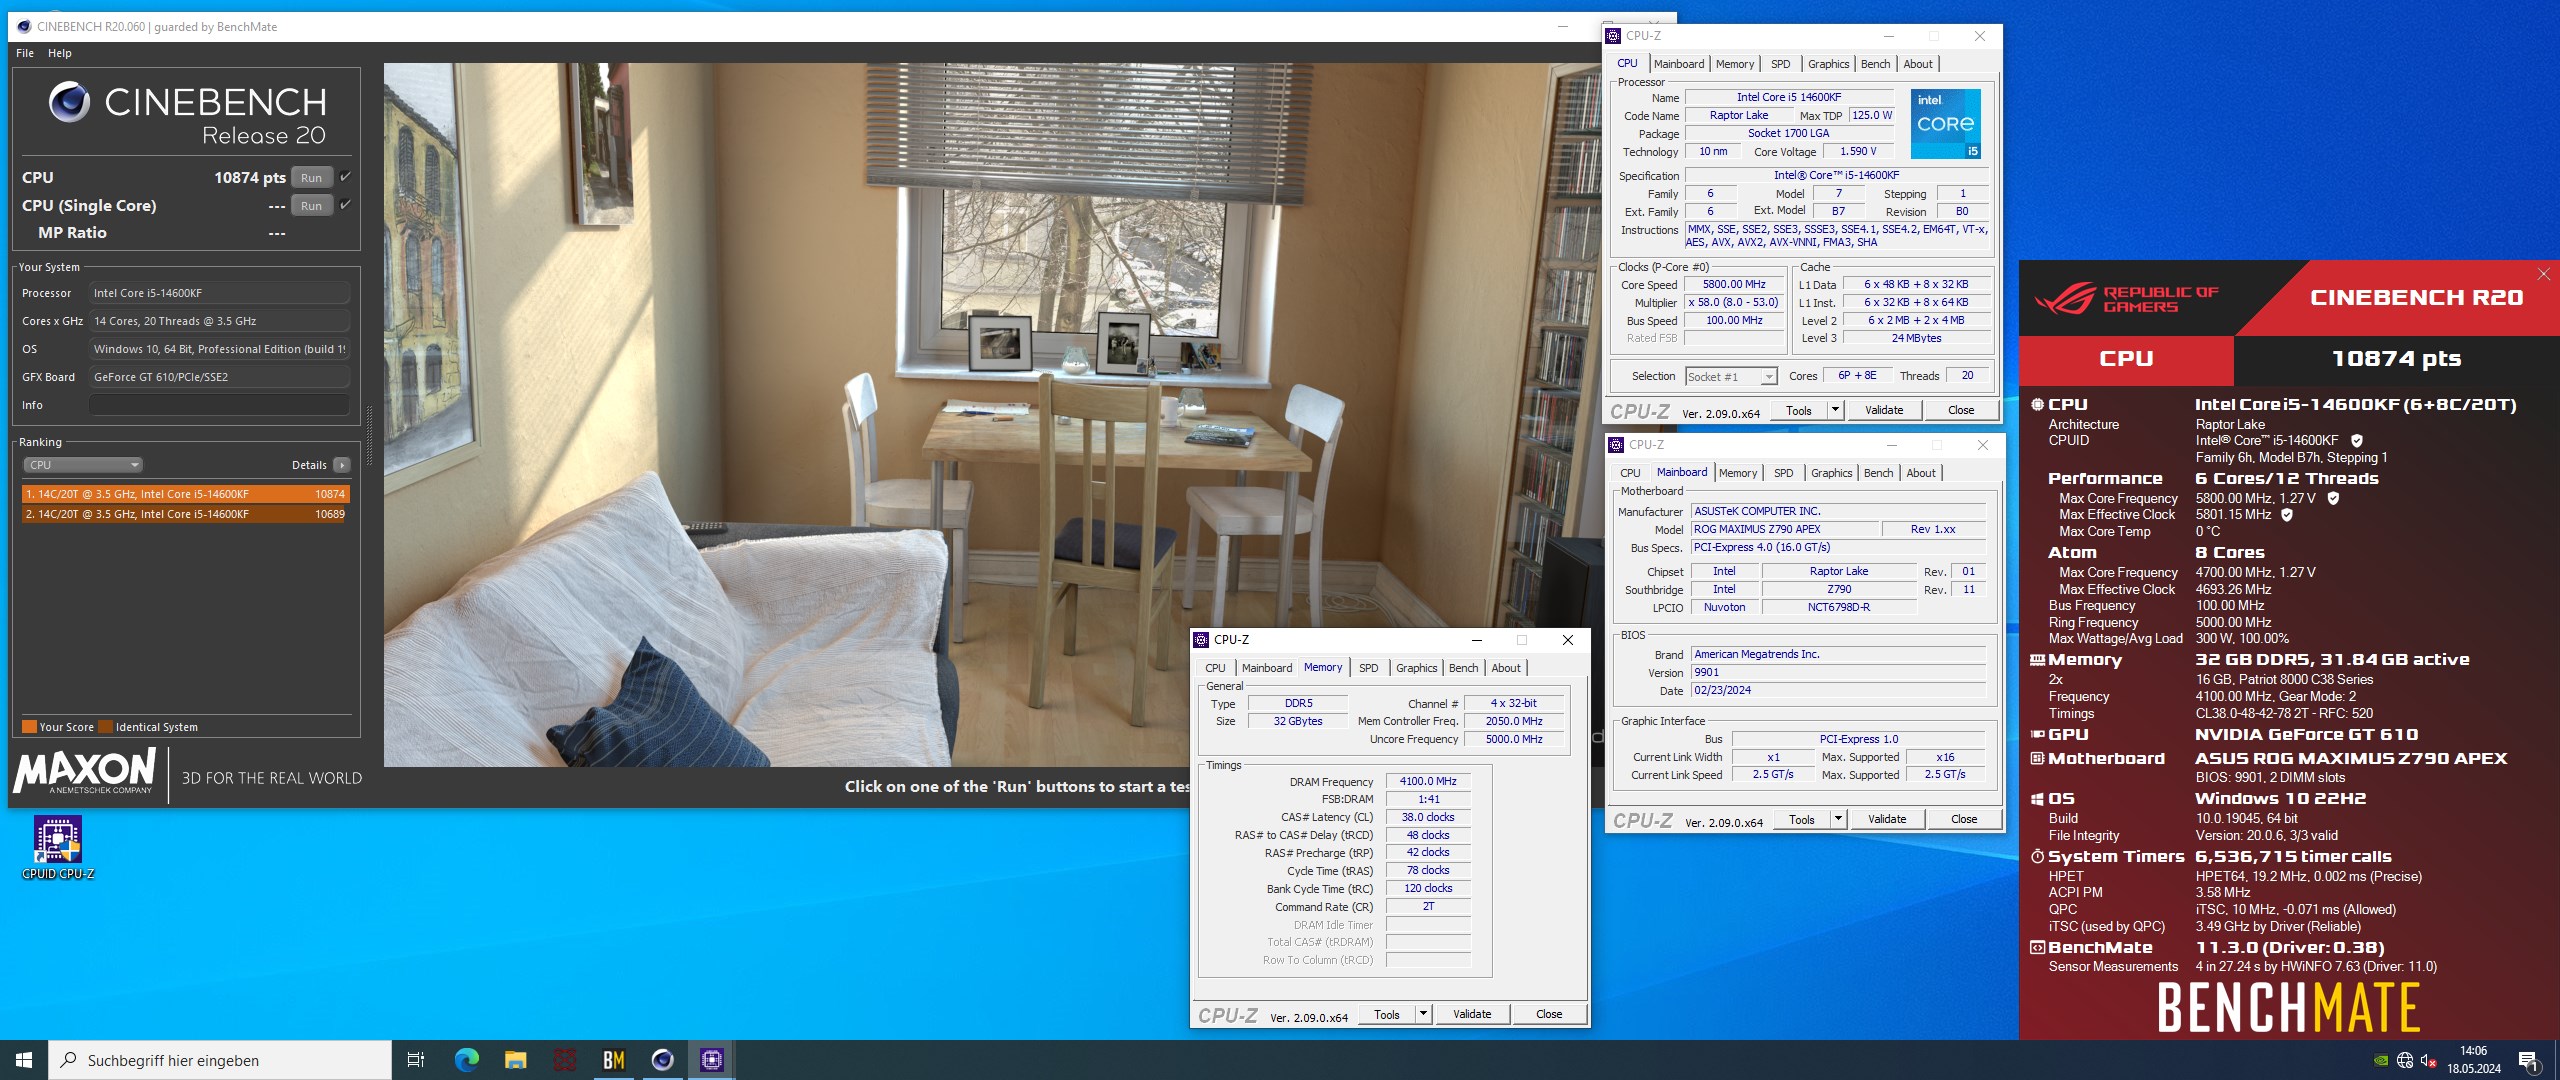Viewport: 2560px width, 1080px height.
Task: Switch to Cinebench in the taskbar
Action: (x=662, y=1060)
